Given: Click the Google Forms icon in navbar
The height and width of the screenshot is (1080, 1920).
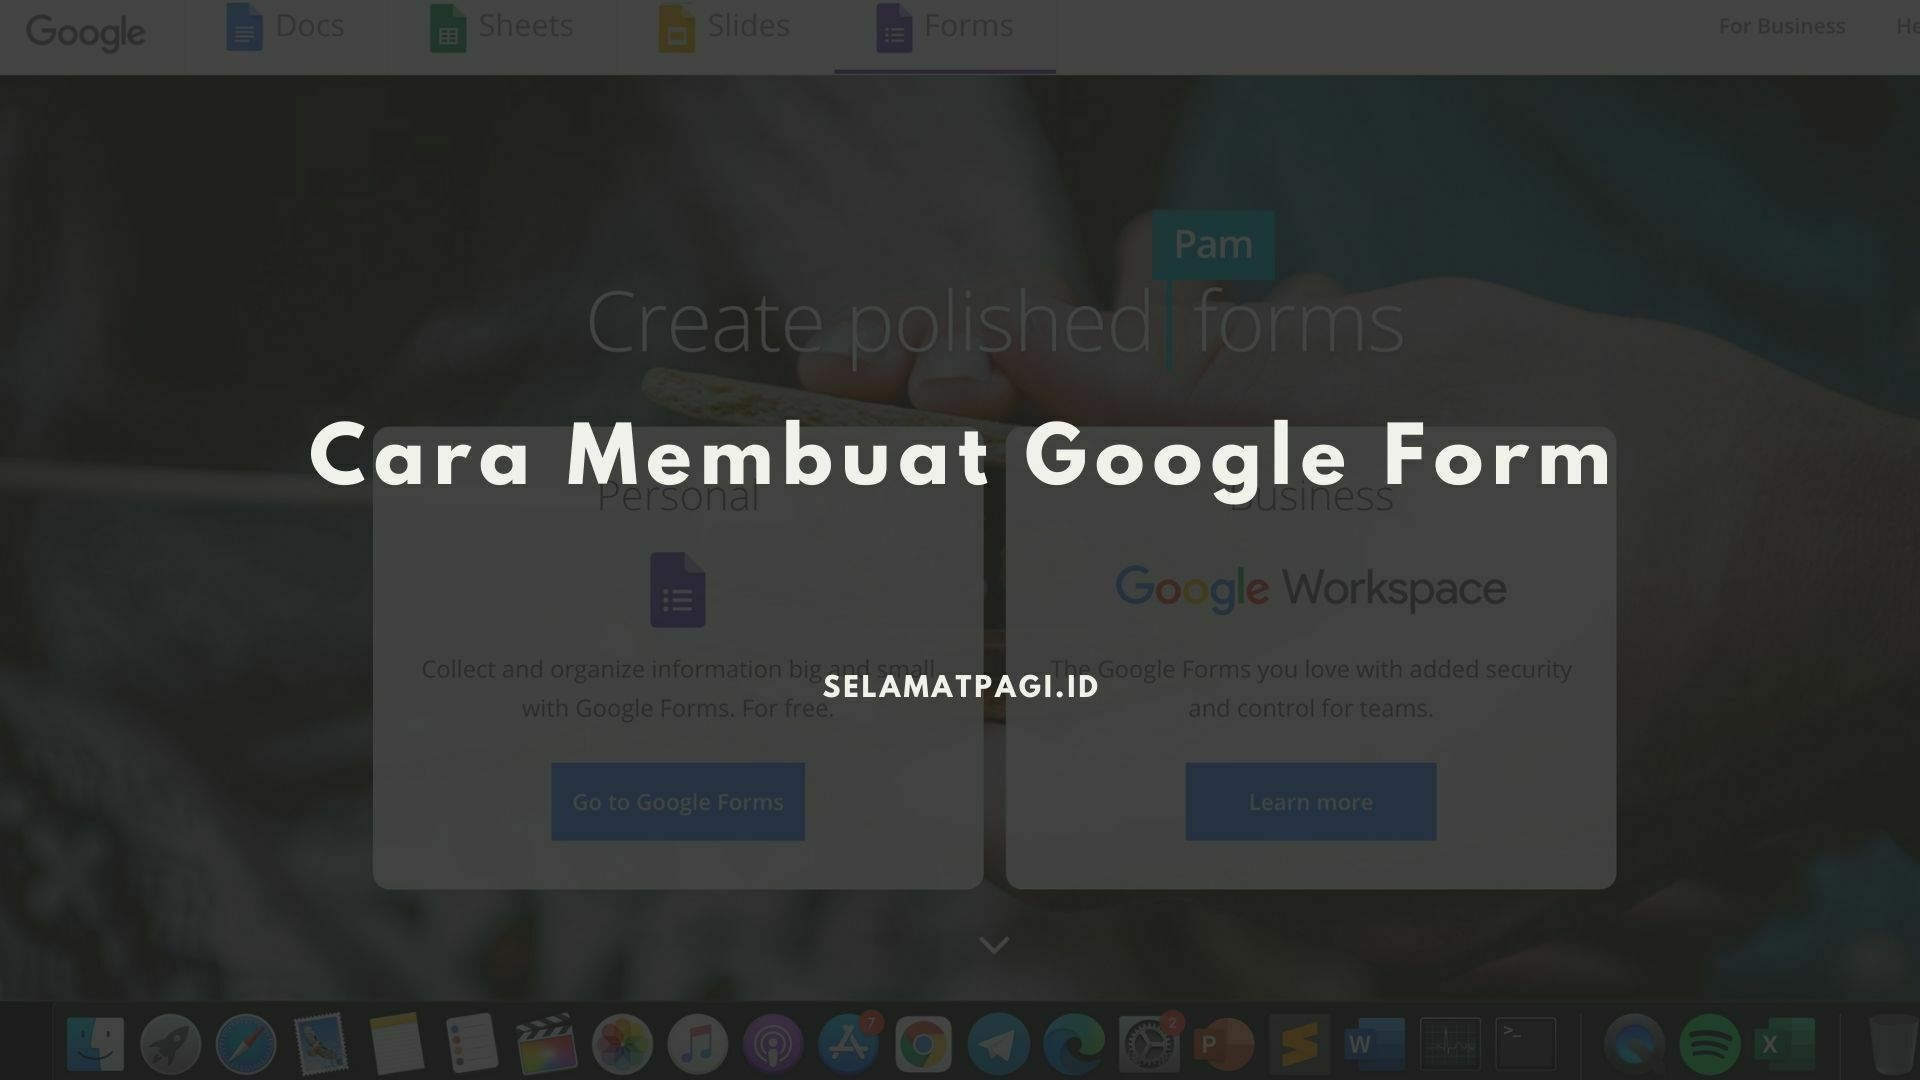Looking at the screenshot, I should tap(895, 26).
